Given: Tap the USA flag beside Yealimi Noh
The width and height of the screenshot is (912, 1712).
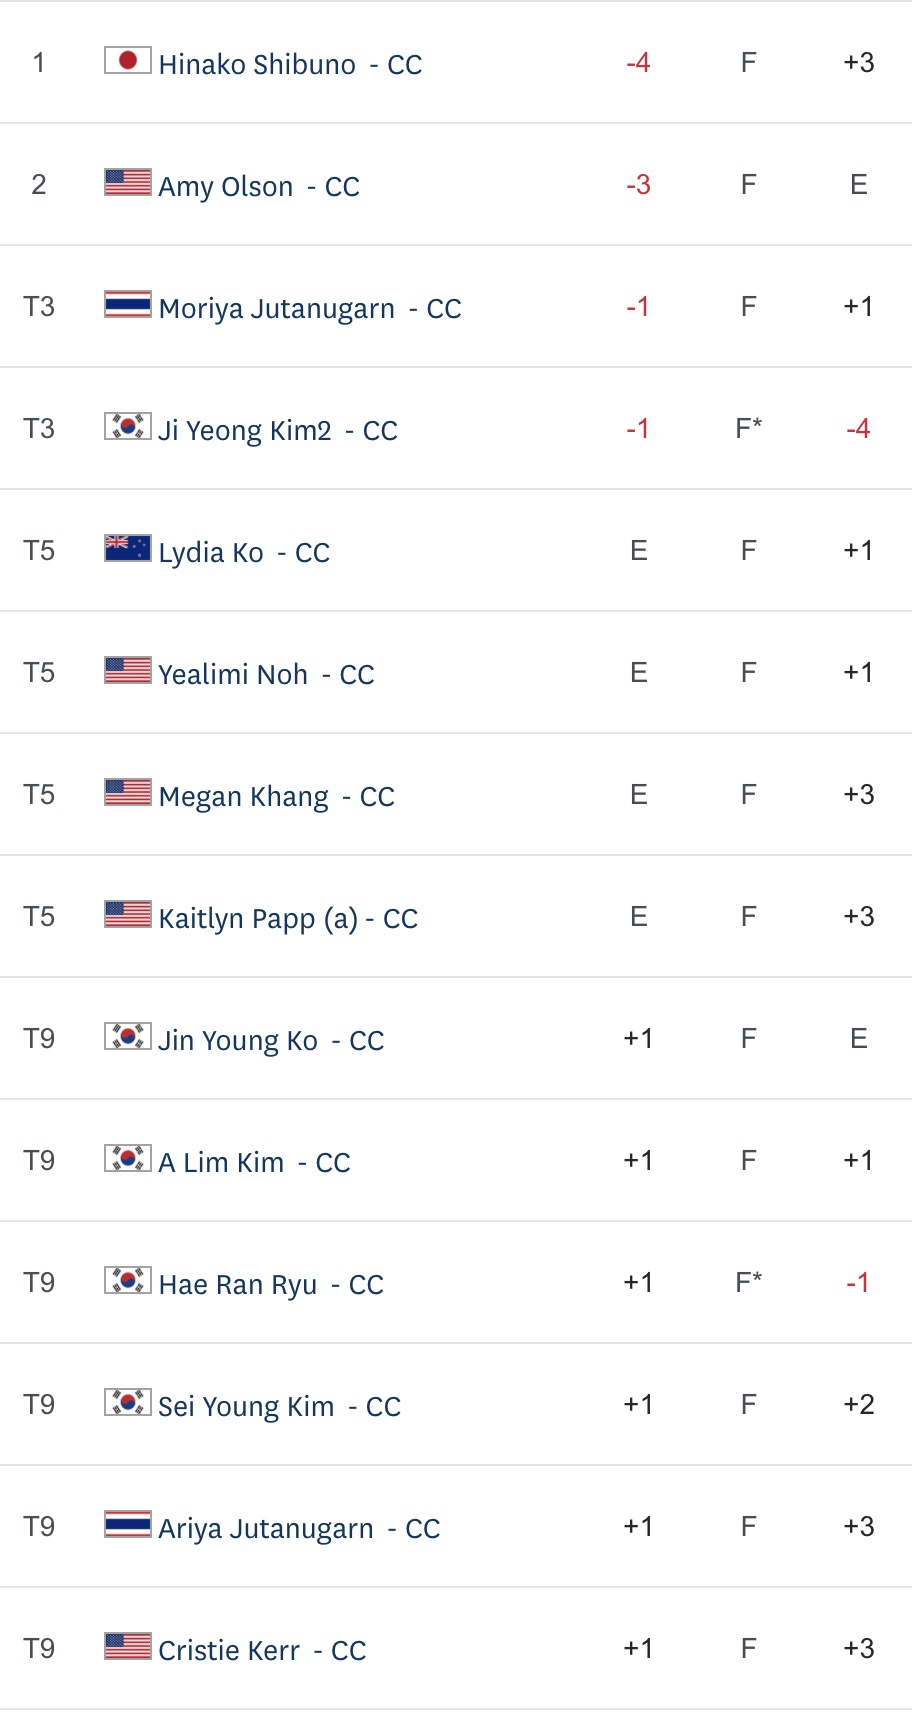Looking at the screenshot, I should coord(128,671).
